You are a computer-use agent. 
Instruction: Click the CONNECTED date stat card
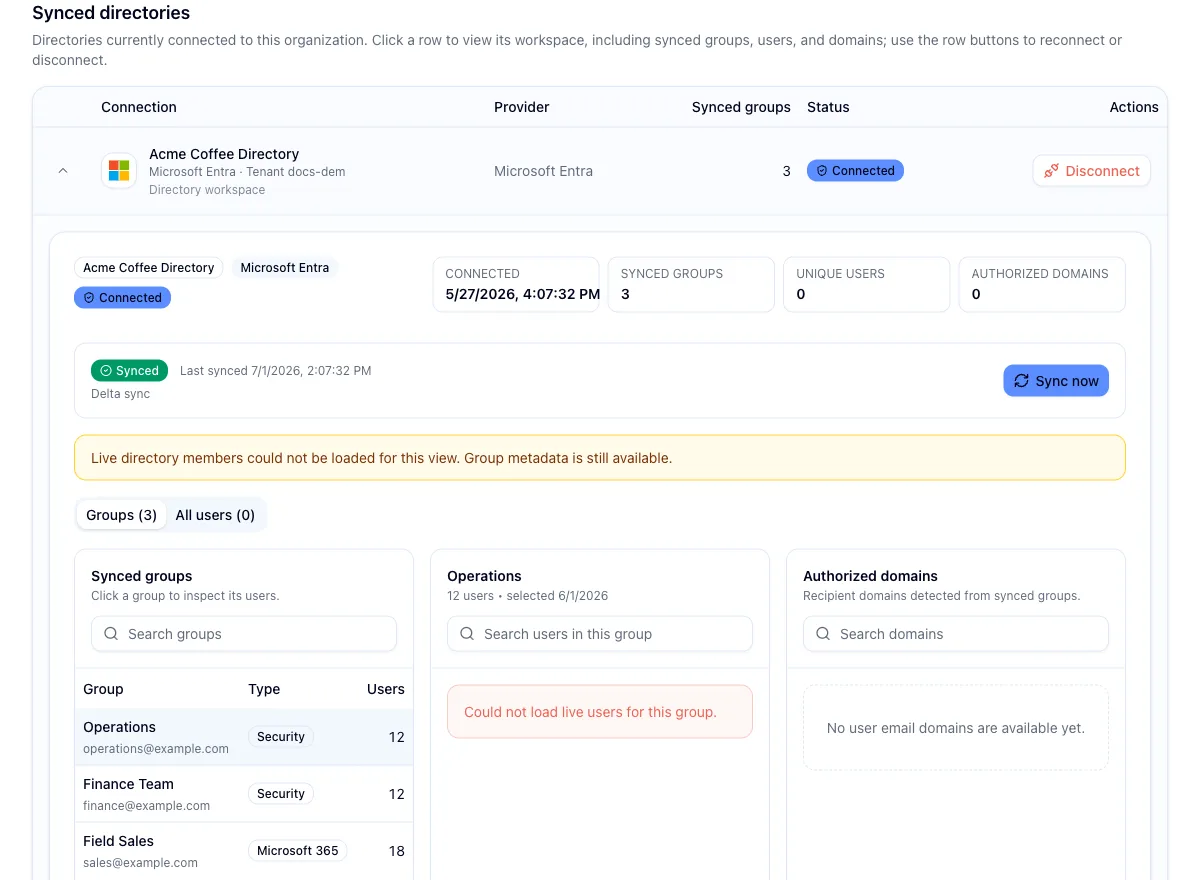(516, 284)
